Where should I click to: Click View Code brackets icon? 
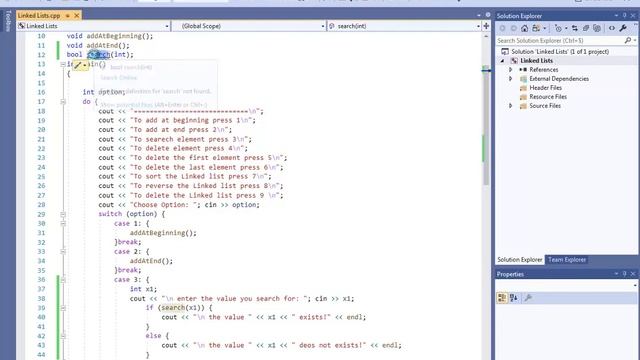[611, 28]
